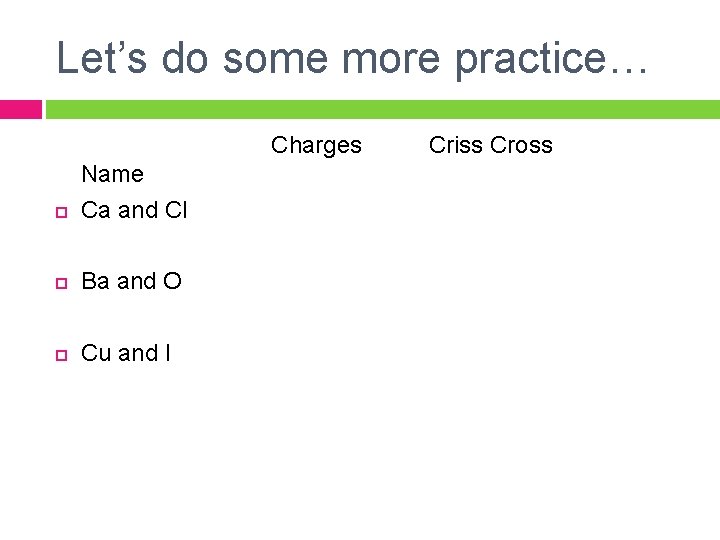The image size is (720, 540).
Task: Click the 'Cu' symbol in third item
Action: pos(96,353)
